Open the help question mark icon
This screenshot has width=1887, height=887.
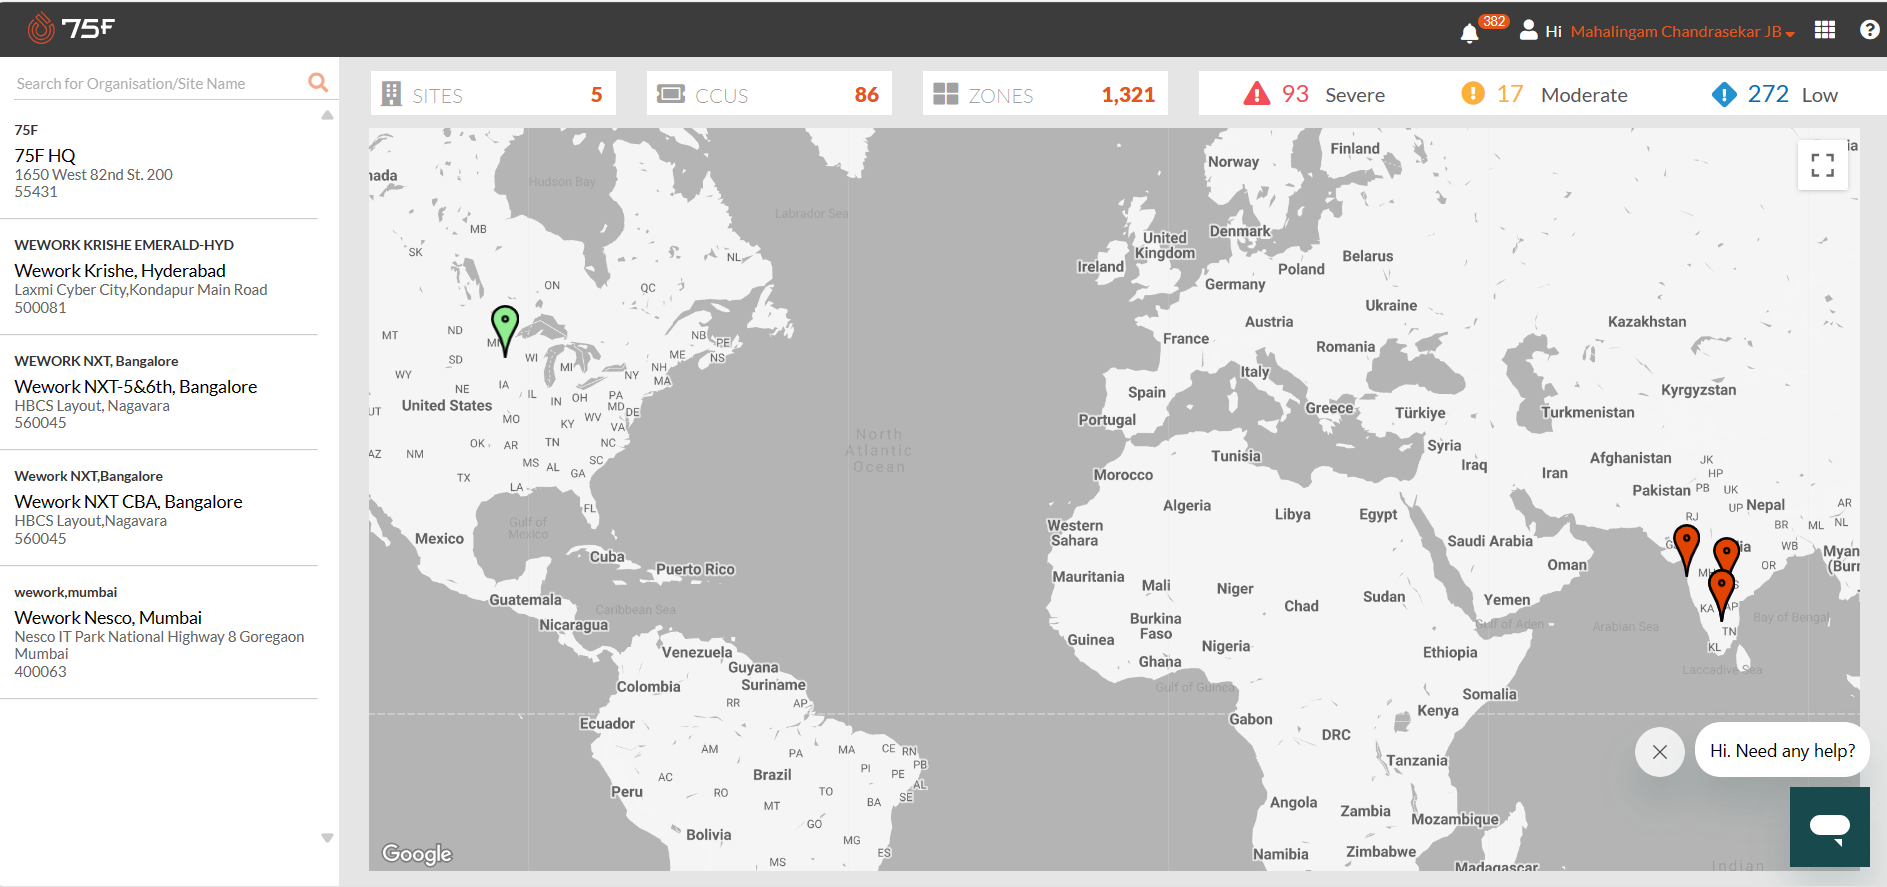(1869, 30)
